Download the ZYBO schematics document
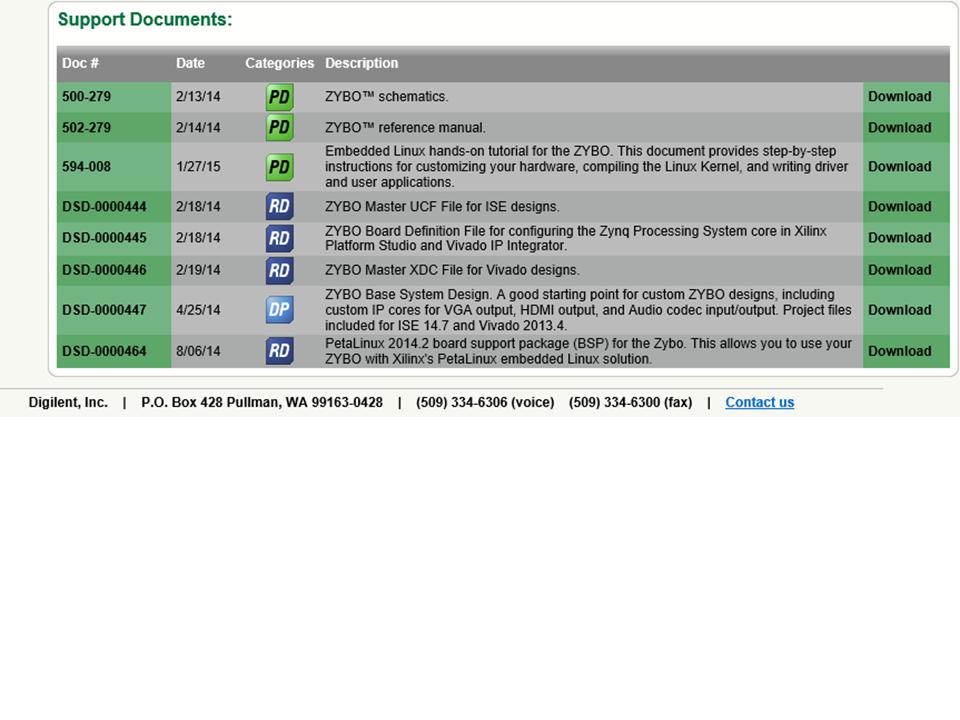Image resolution: width=960 pixels, height=720 pixels. (899, 97)
